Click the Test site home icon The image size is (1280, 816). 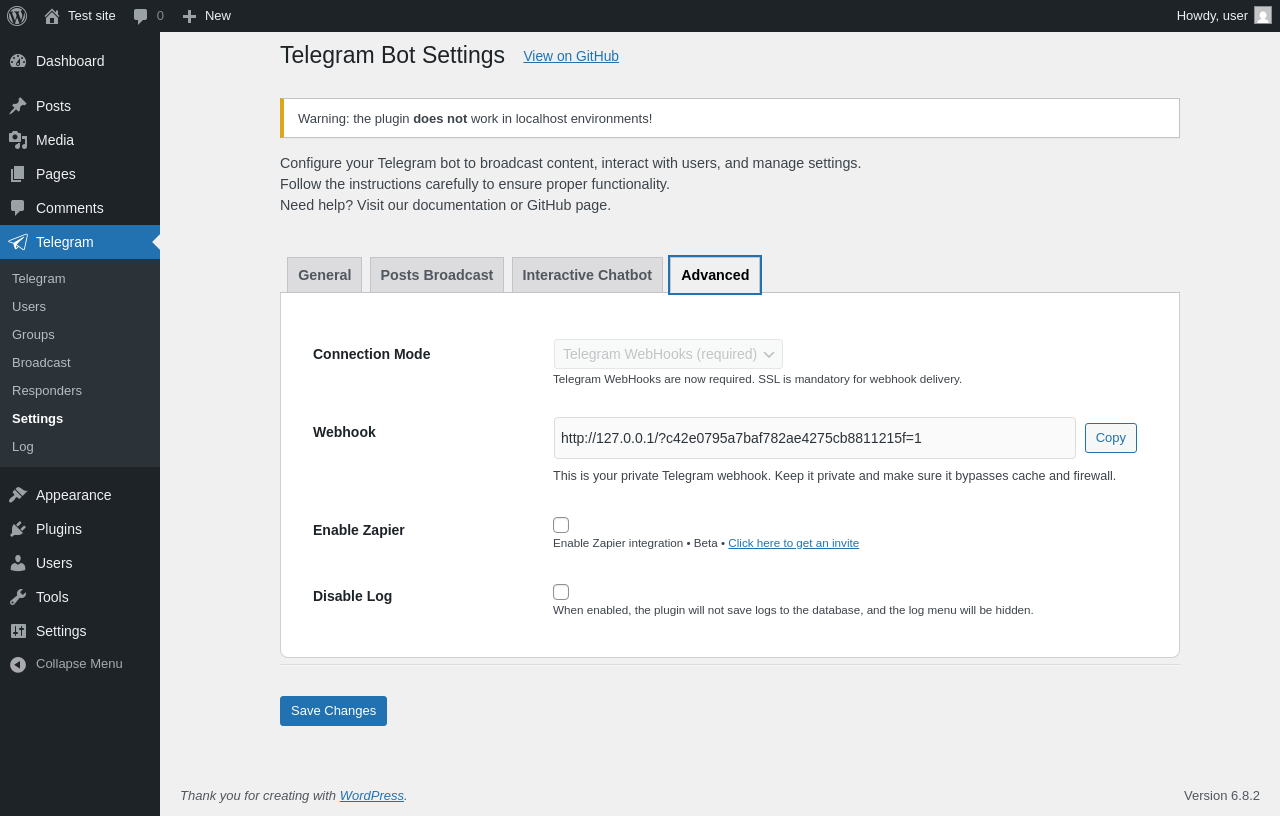[x=52, y=16]
